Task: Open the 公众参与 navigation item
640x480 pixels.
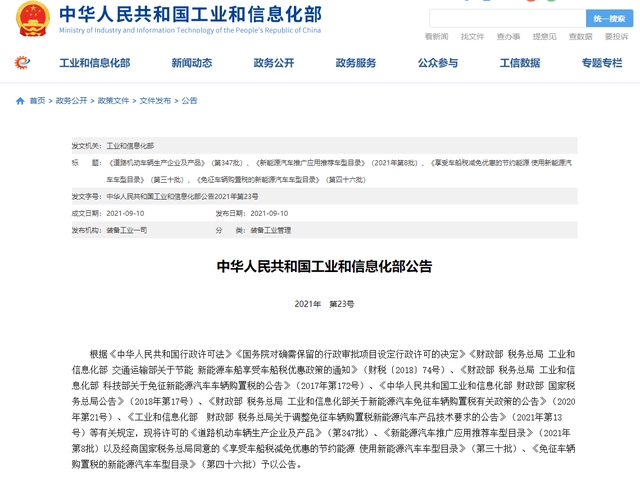Action: point(437,63)
